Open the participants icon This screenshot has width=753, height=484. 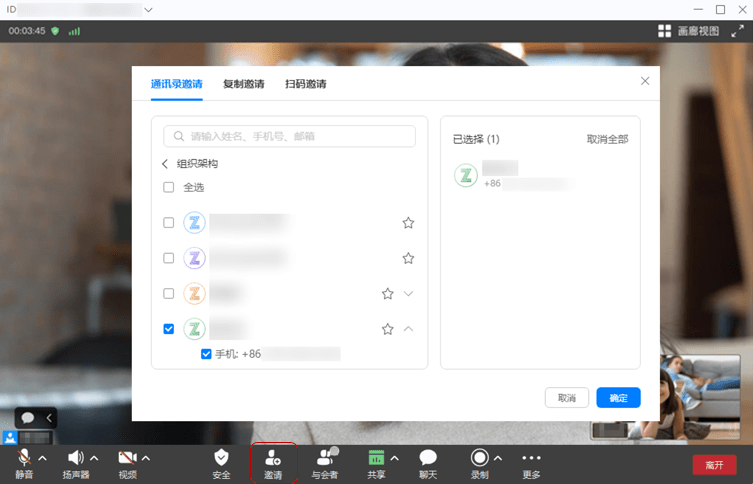pos(324,458)
